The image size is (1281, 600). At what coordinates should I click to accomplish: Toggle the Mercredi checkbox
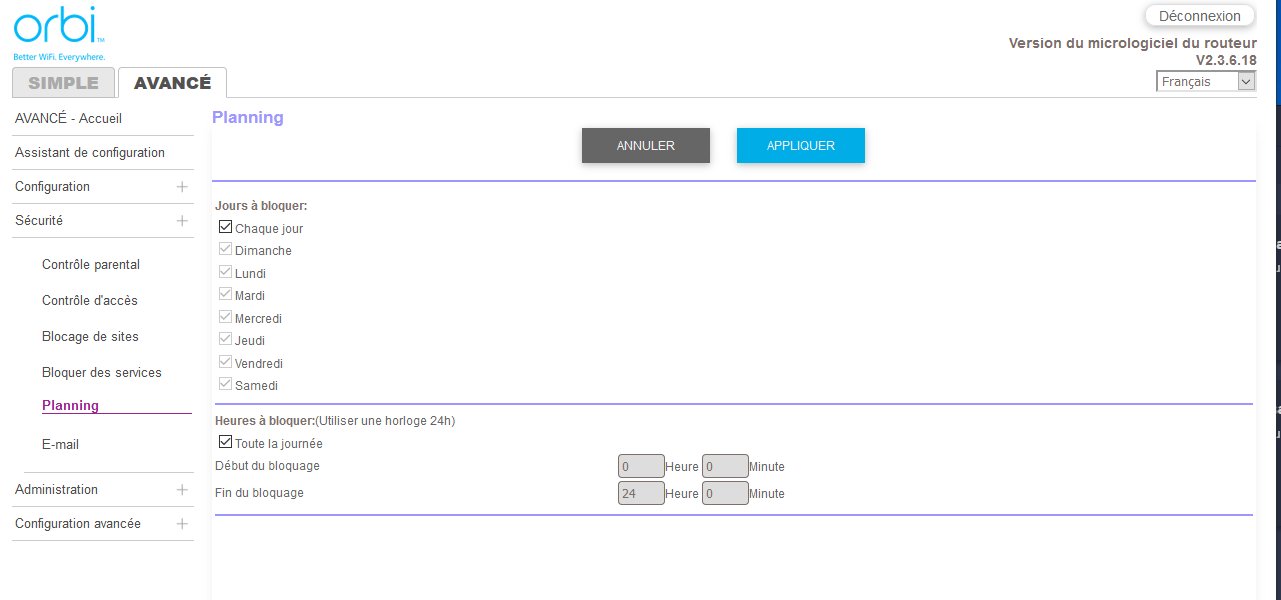pos(225,318)
